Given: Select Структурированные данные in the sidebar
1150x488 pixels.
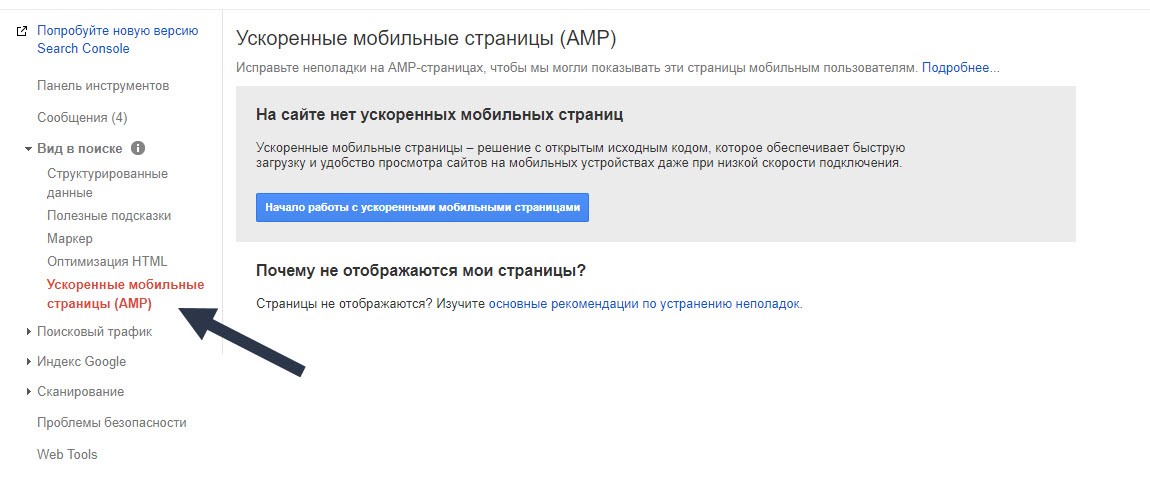Looking at the screenshot, I should [x=107, y=183].
